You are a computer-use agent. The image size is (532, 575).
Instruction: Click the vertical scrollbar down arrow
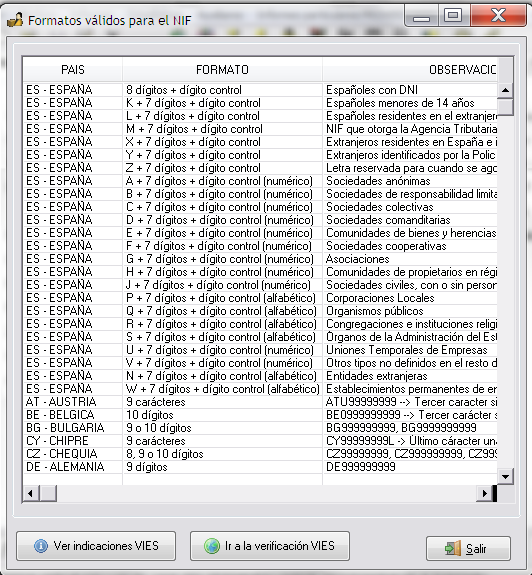point(505,477)
